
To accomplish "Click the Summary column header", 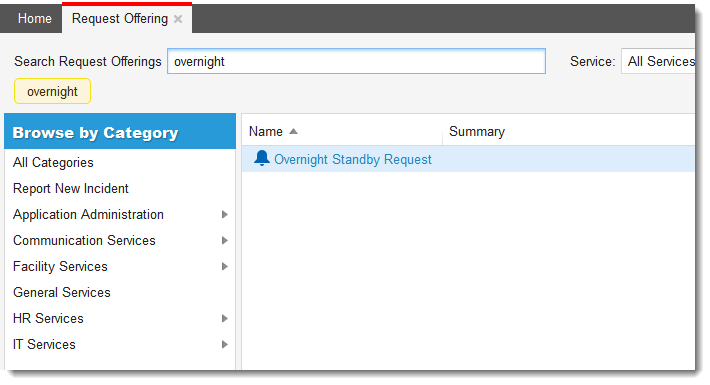I will (477, 132).
